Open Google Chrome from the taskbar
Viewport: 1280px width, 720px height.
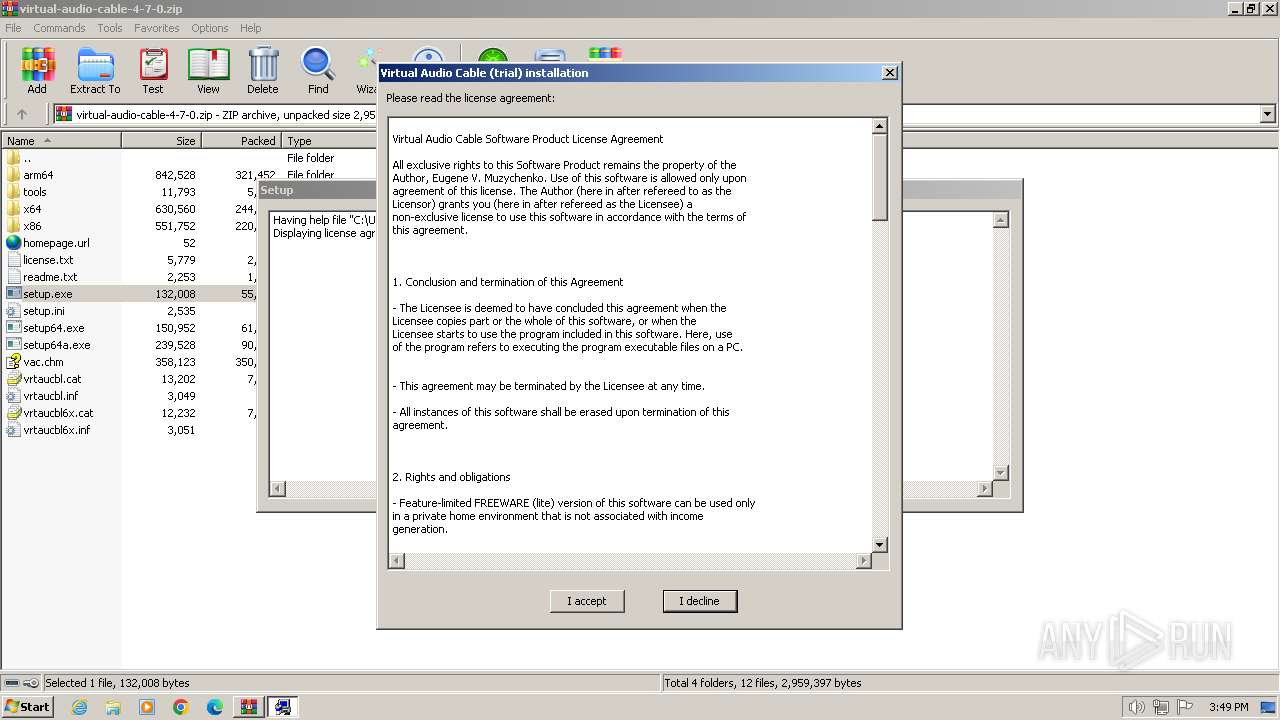coord(181,707)
